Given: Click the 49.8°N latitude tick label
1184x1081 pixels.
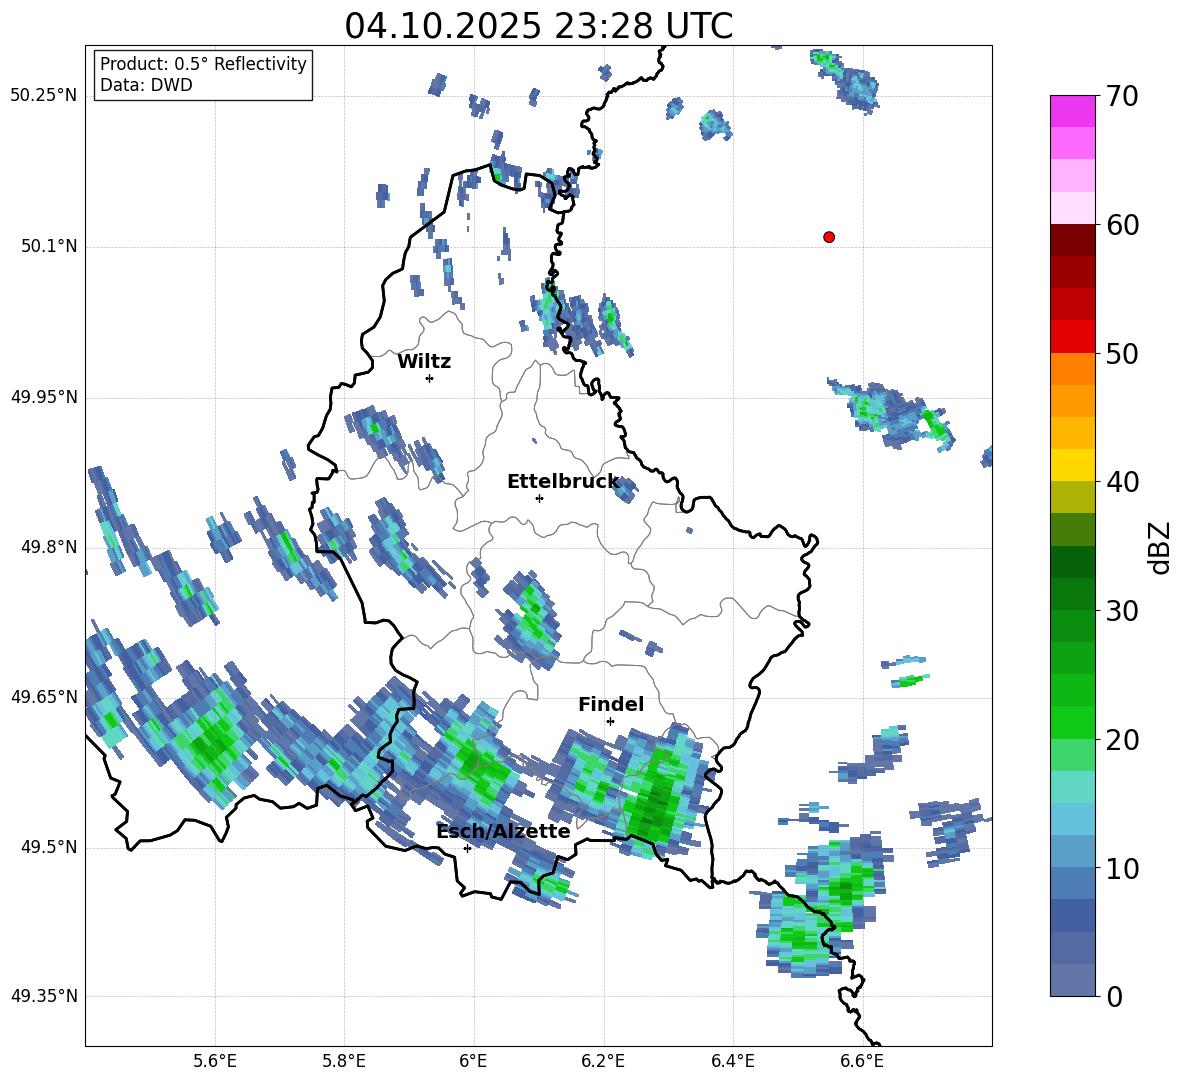Looking at the screenshot, I should click(x=49, y=547).
